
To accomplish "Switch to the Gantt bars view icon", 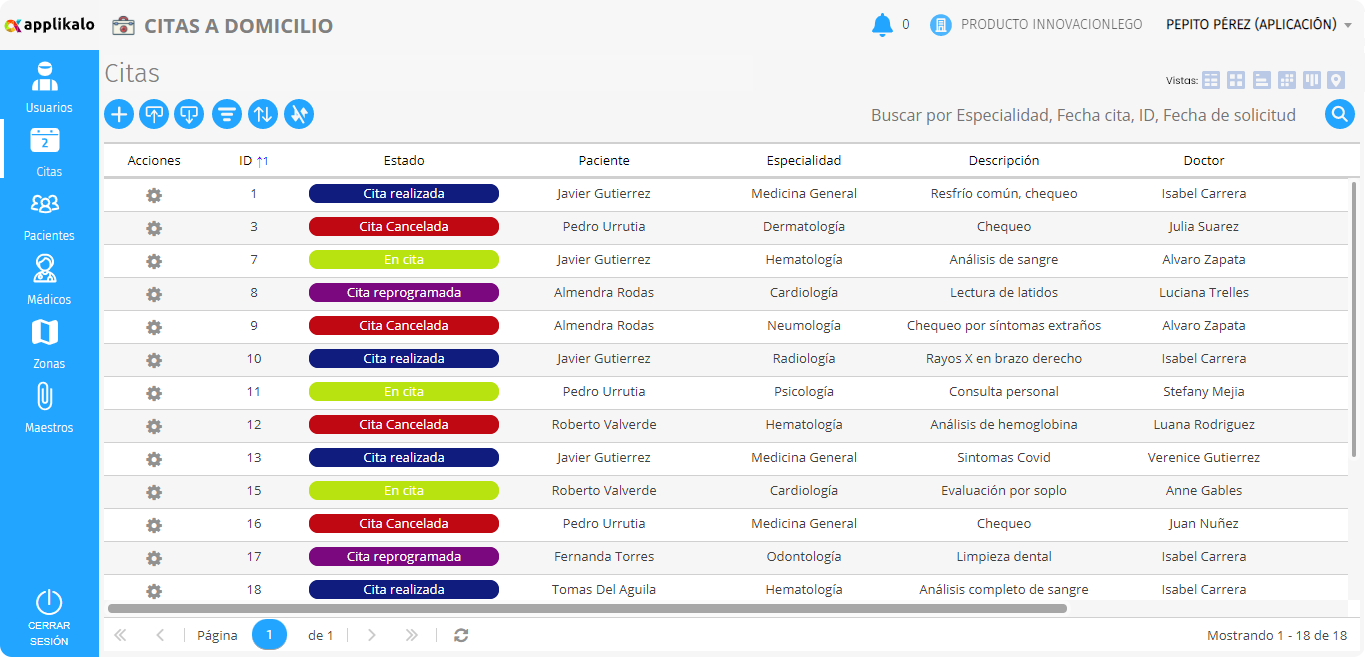I will (x=1261, y=80).
